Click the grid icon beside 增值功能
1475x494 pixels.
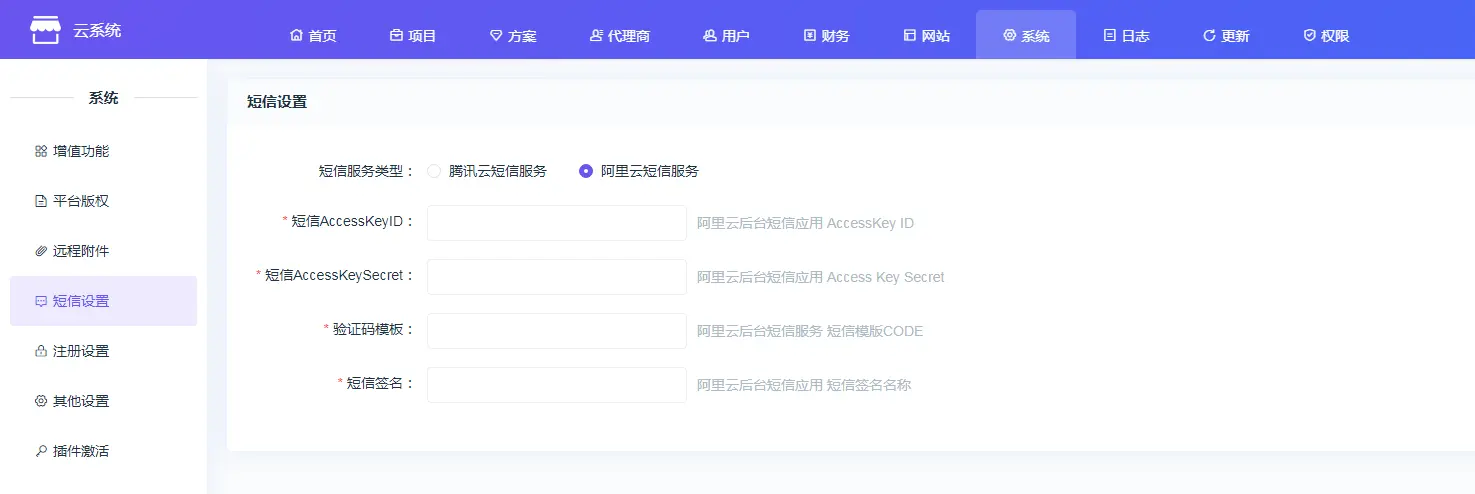pos(41,151)
